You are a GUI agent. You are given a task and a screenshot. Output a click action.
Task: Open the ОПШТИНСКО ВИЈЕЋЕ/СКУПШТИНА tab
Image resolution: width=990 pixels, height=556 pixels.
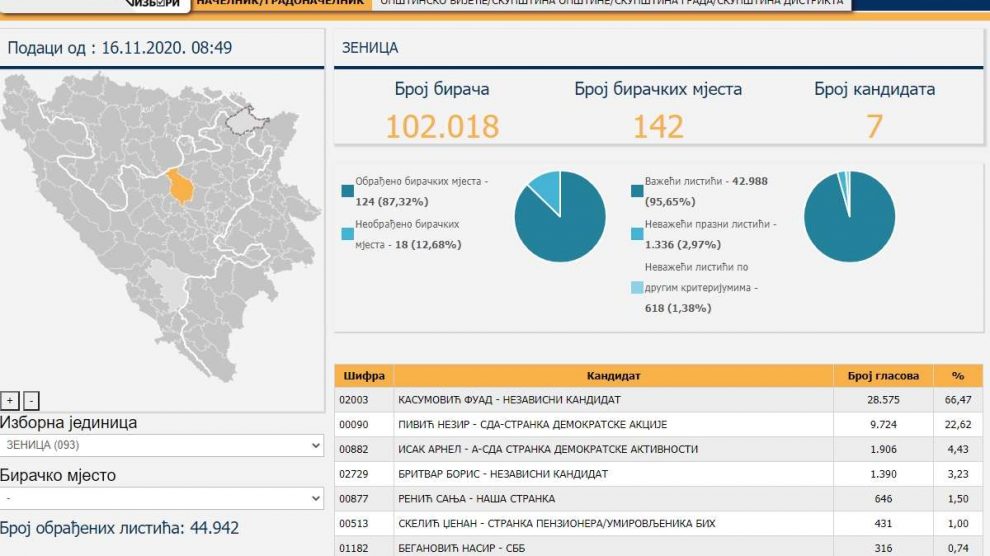point(610,4)
